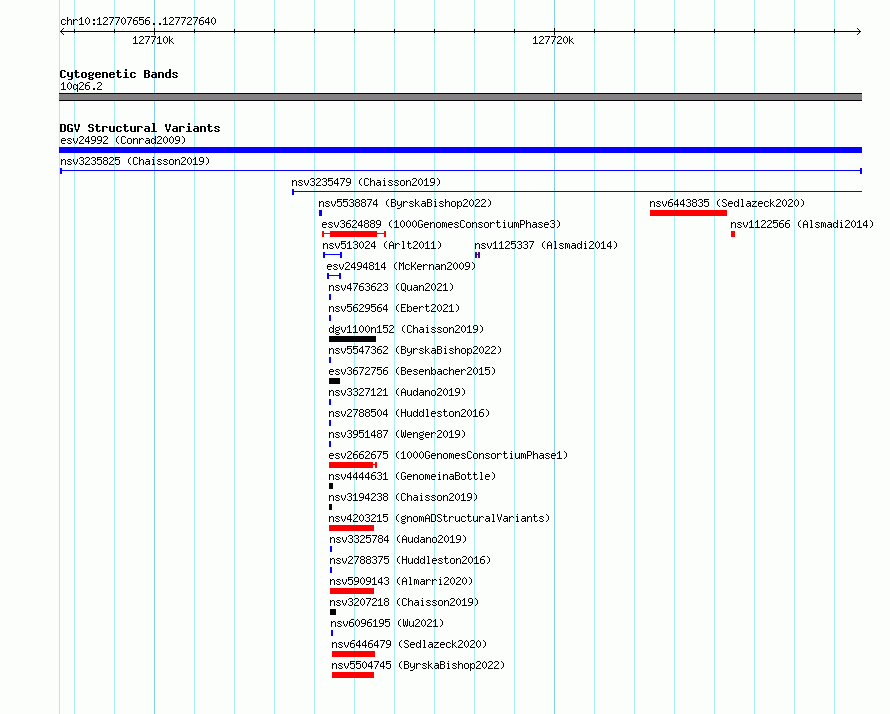Image resolution: width=890 pixels, height=714 pixels.
Task: Click nsv3235479 (Chaisson2019) label
Action: (x=366, y=182)
